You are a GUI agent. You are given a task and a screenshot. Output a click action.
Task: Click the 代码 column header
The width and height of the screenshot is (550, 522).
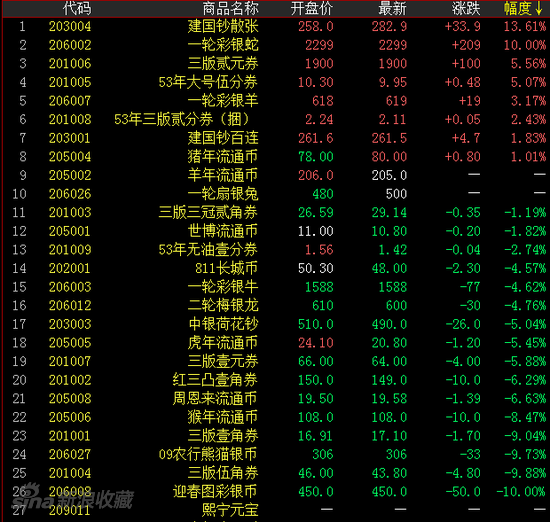click(77, 8)
